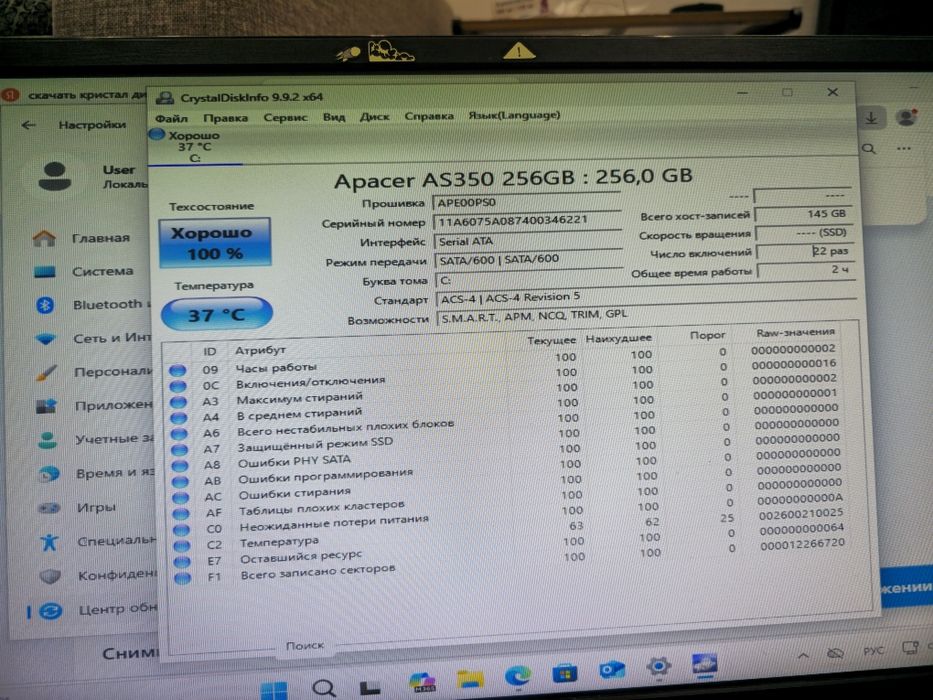933x700 pixels.
Task: Click the Общее время работы 2 ч field
Action: pyautogui.click(x=805, y=270)
